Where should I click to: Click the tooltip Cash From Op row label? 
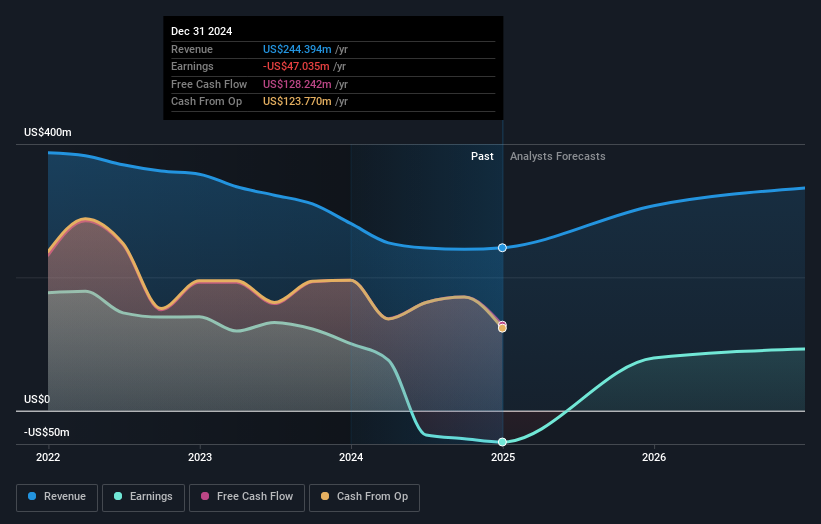[x=206, y=102]
